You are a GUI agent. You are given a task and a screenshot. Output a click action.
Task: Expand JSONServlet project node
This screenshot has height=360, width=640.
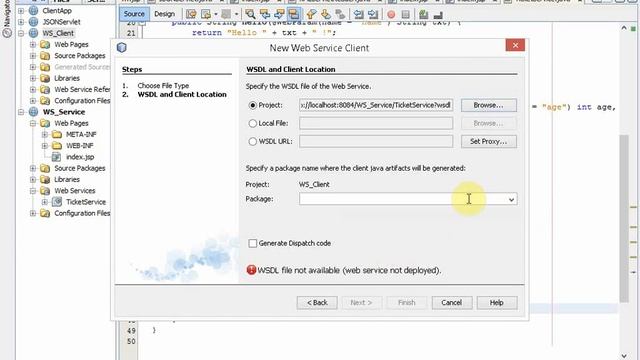tap(21, 22)
